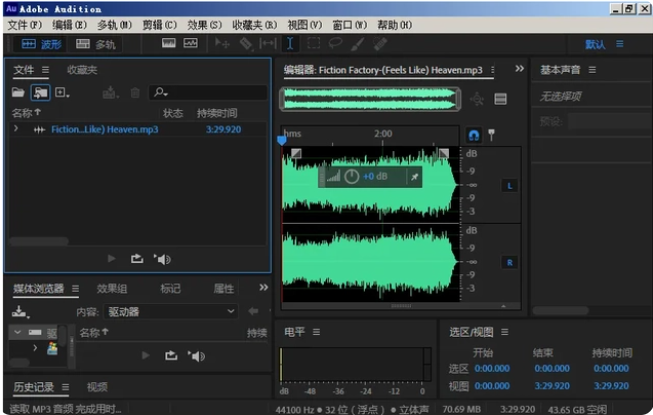Open the 效果(S) menu
Image resolution: width=653 pixels, height=415 pixels.
(204, 24)
